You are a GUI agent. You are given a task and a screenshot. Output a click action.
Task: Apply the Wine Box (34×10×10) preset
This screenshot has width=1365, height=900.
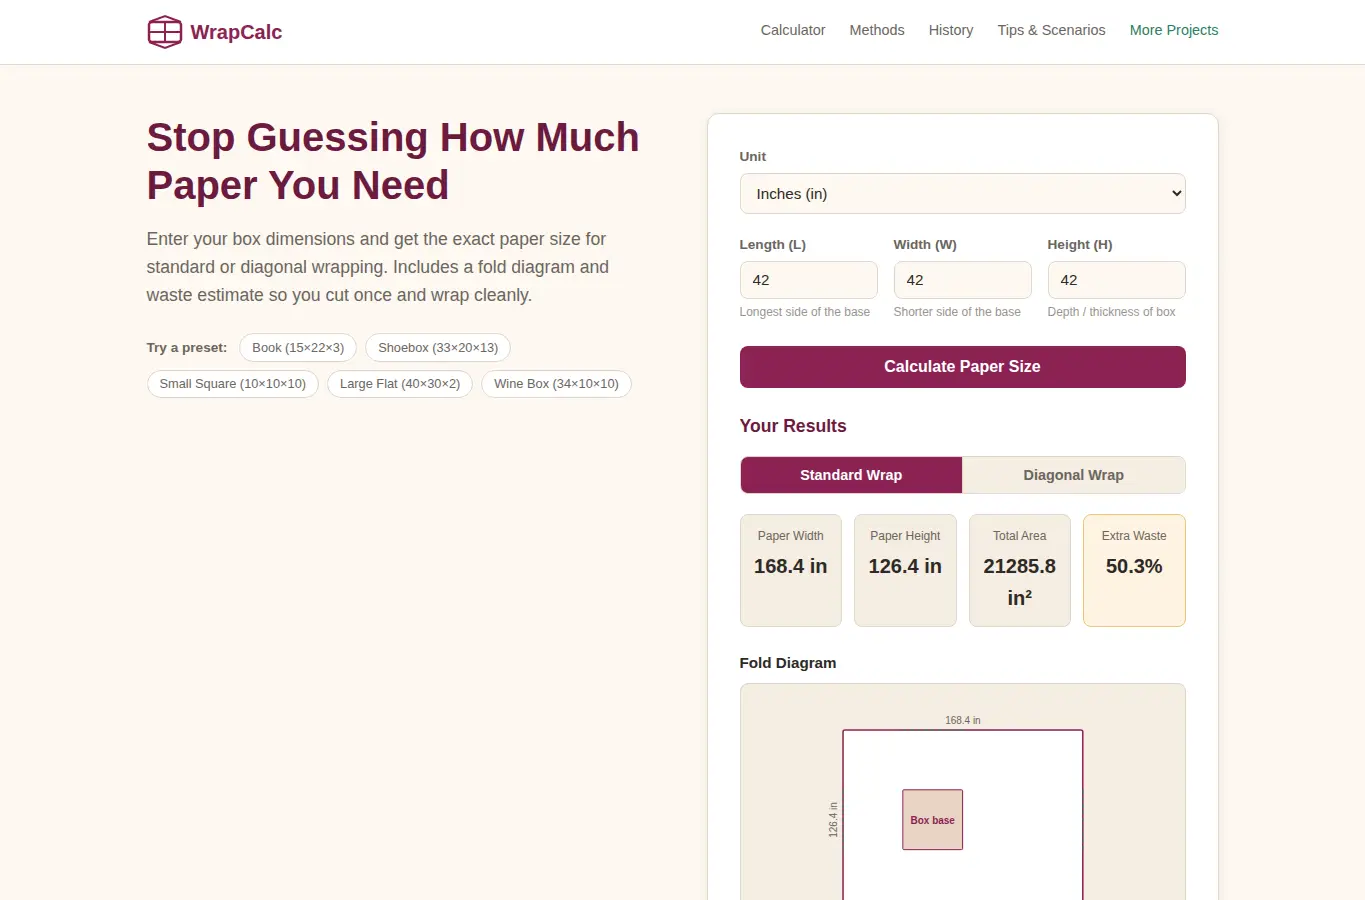[556, 384]
